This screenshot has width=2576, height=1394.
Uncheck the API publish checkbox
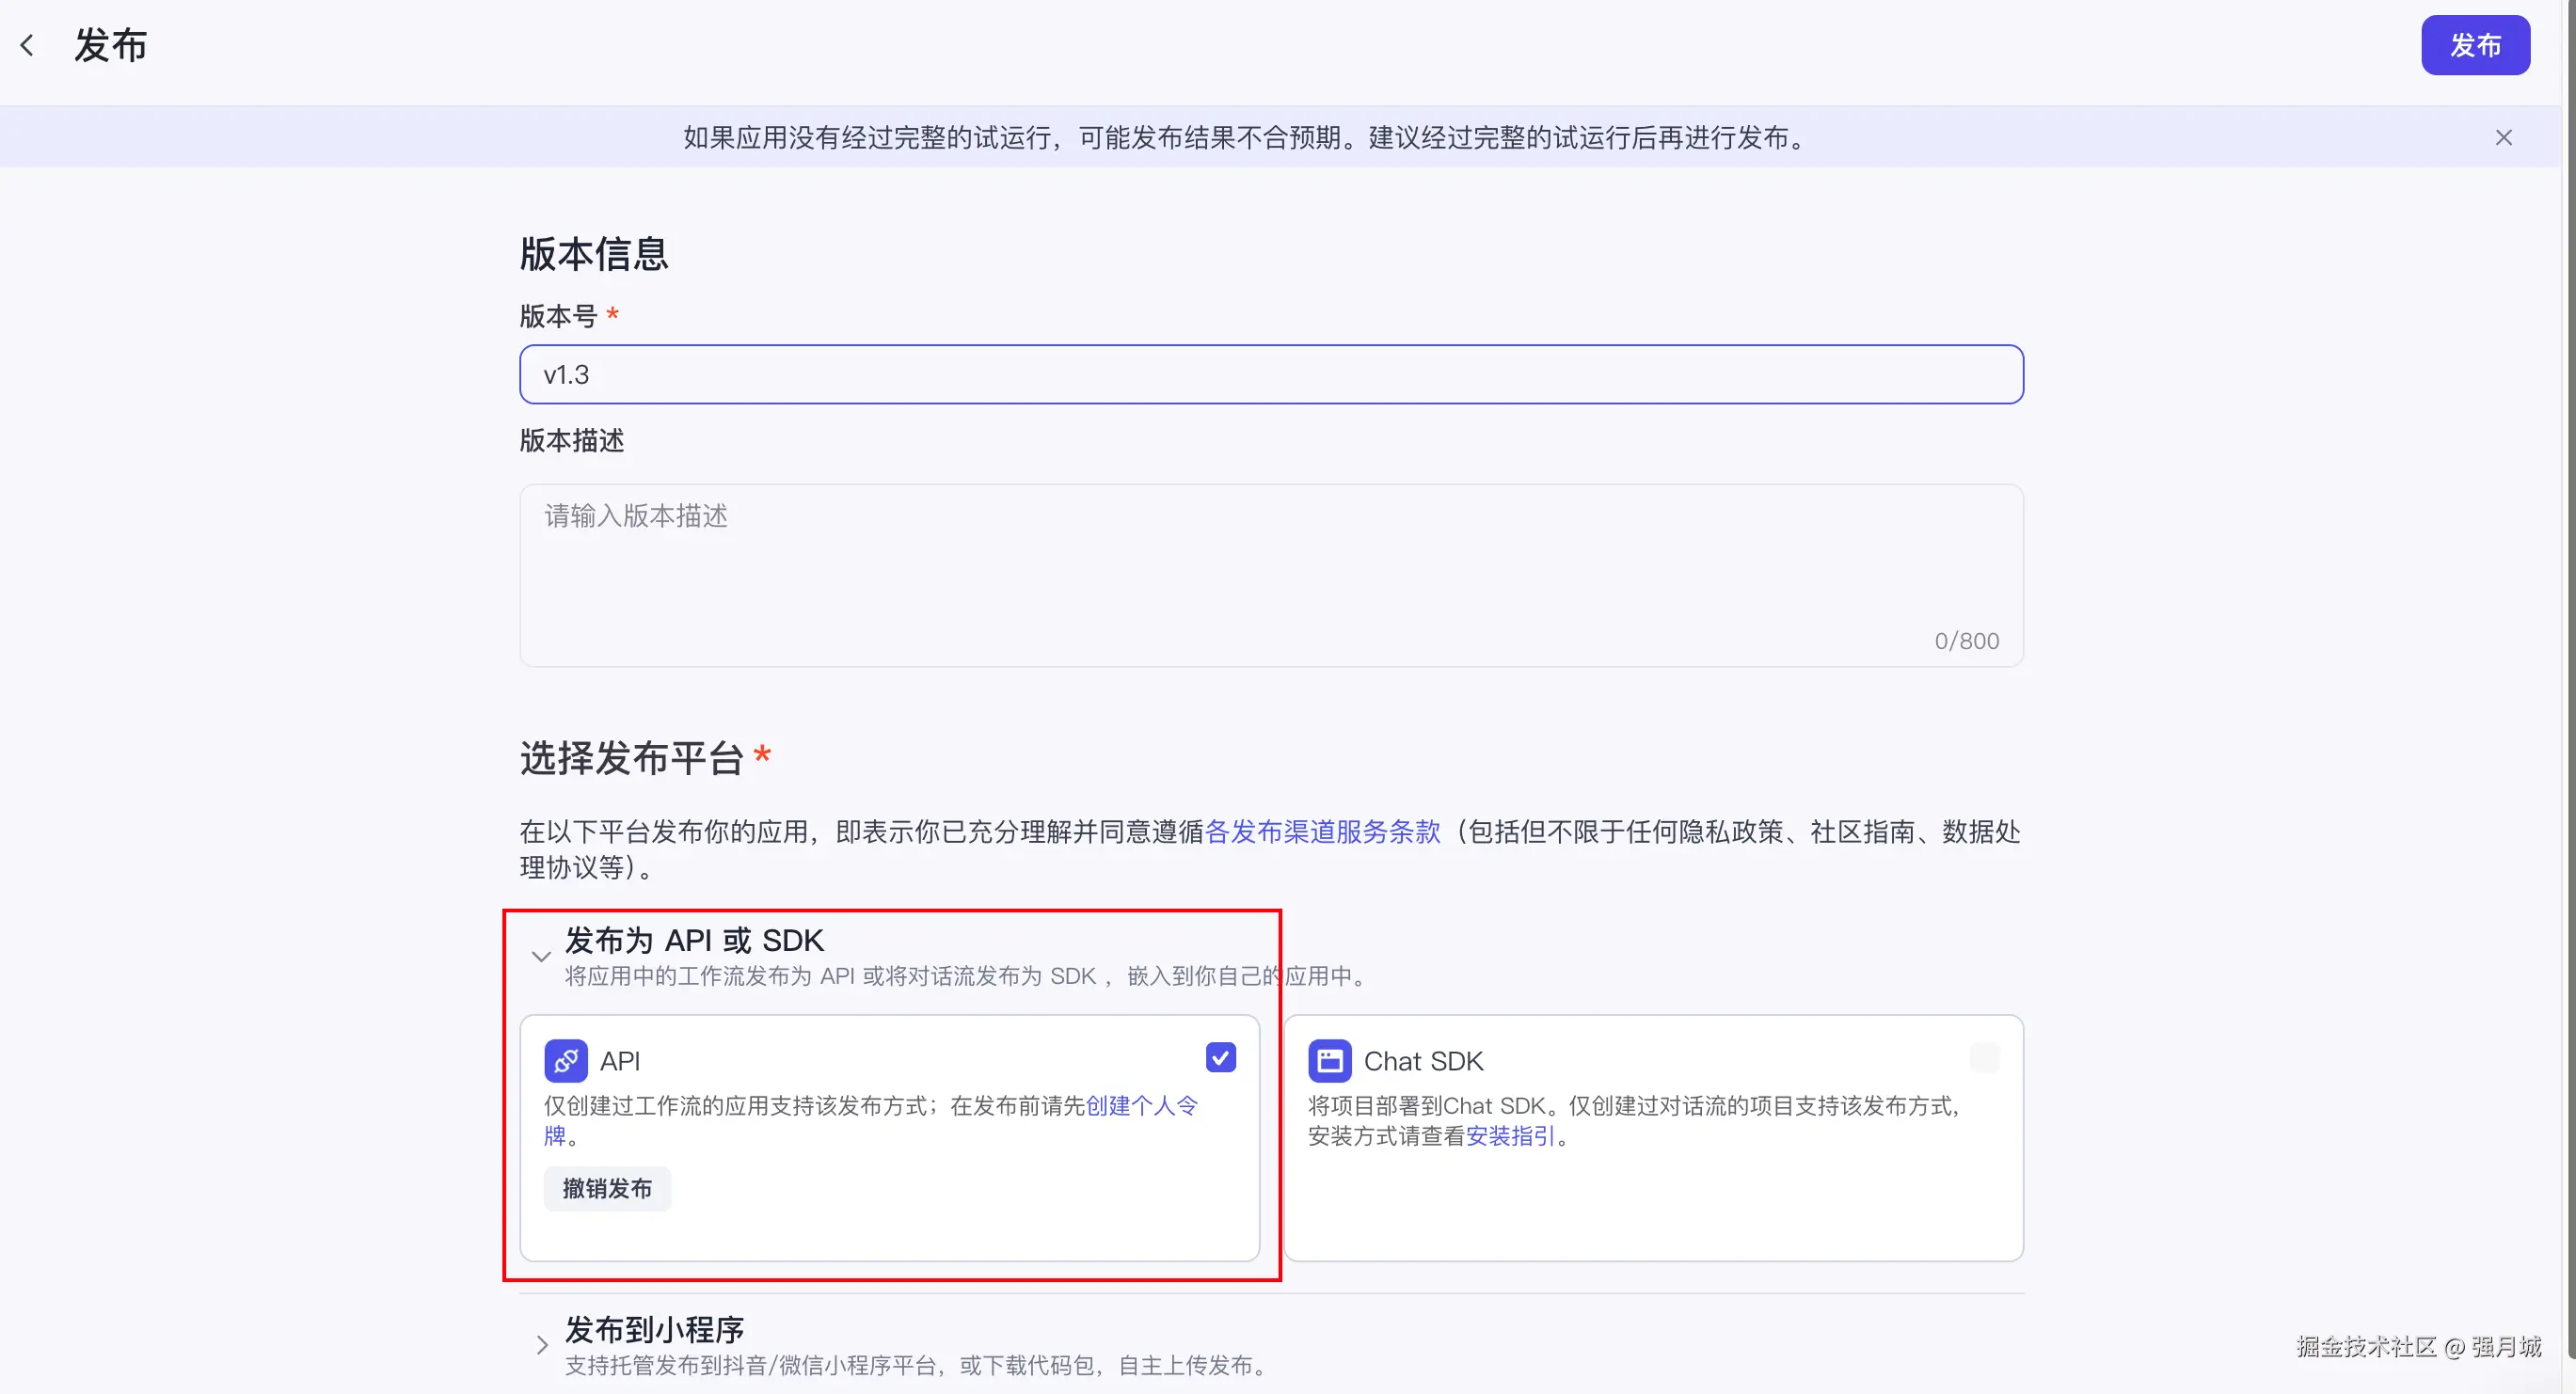click(1220, 1058)
